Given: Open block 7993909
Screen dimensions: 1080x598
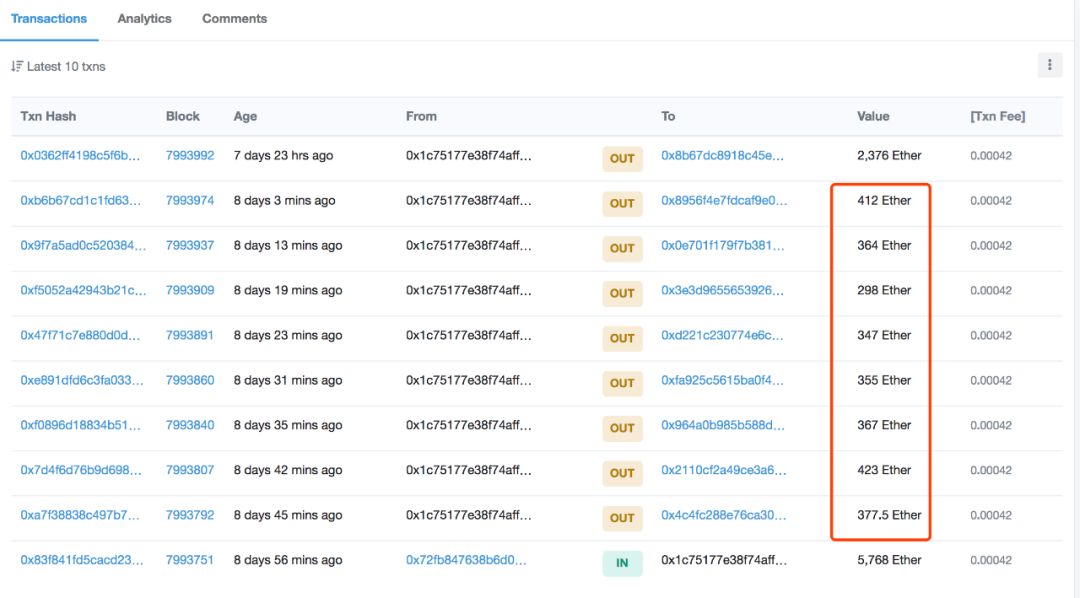Looking at the screenshot, I should tap(190, 290).
